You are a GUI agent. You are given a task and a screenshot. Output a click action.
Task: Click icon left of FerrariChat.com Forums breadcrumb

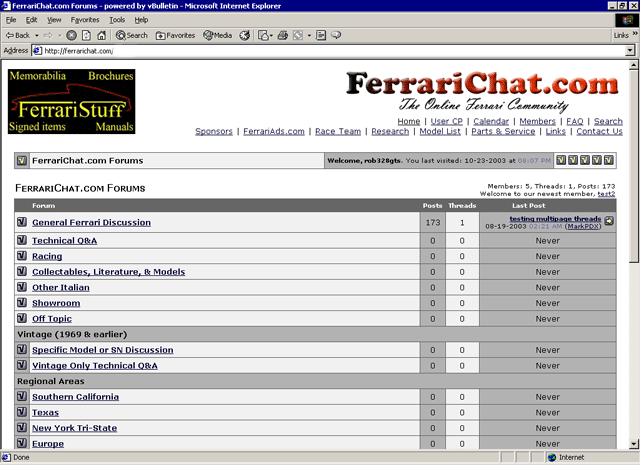tap(22, 160)
